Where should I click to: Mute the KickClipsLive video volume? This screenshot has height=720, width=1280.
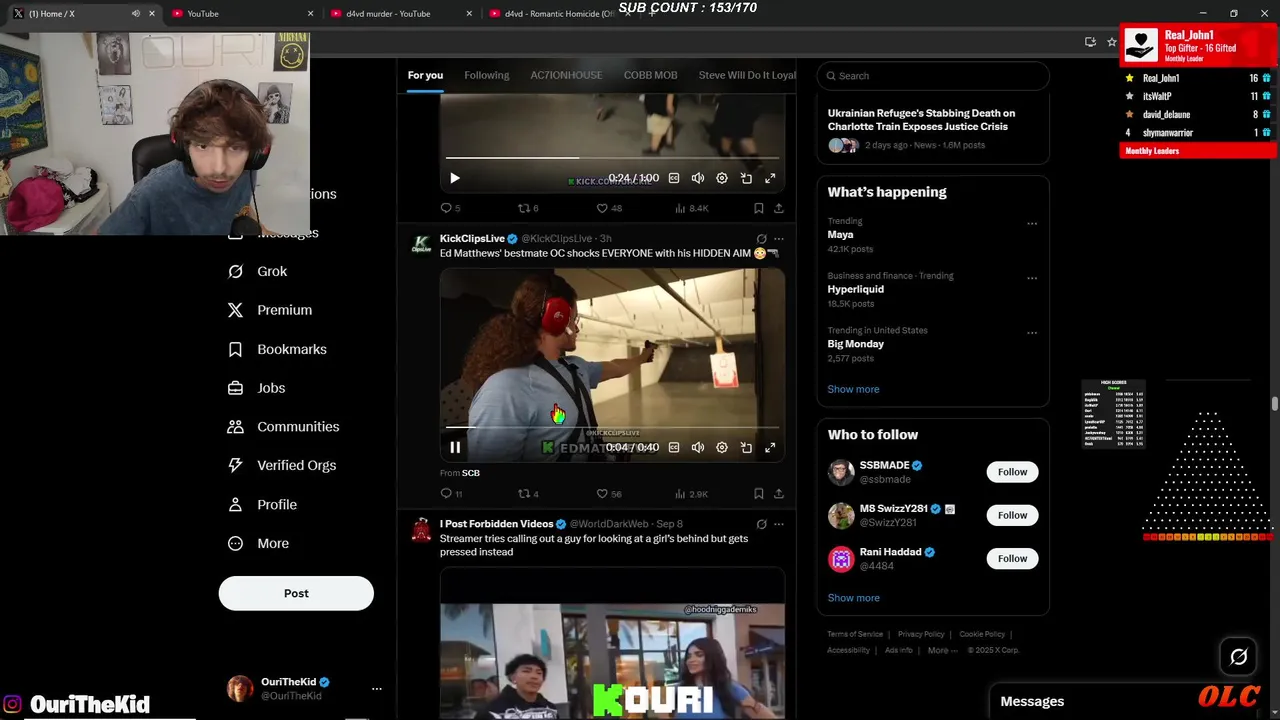click(x=698, y=448)
